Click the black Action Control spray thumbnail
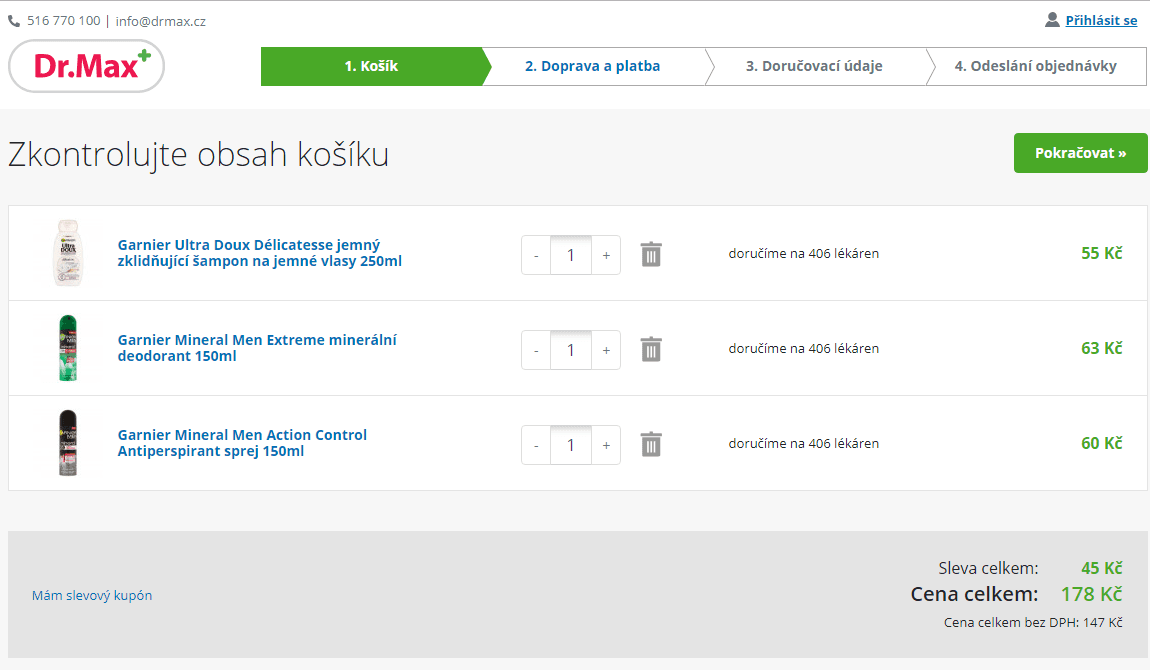Image resolution: width=1150 pixels, height=670 pixels. click(x=68, y=443)
